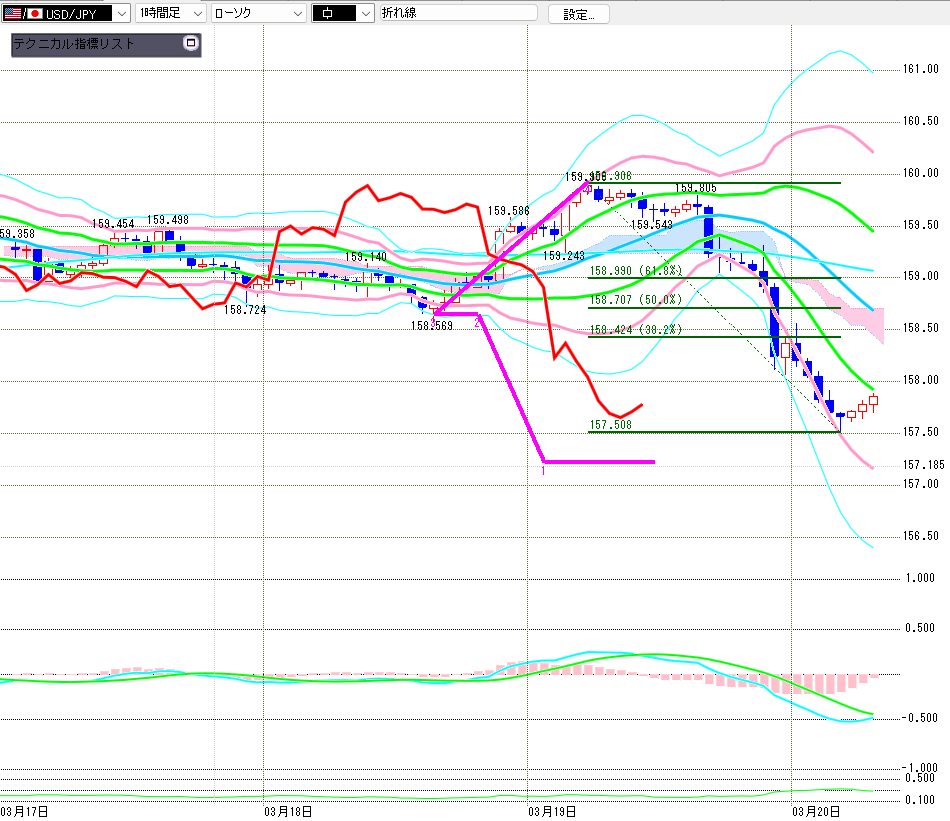Click the テクニカル指標リスト panel title
This screenshot has width=950, height=821.
point(74,44)
